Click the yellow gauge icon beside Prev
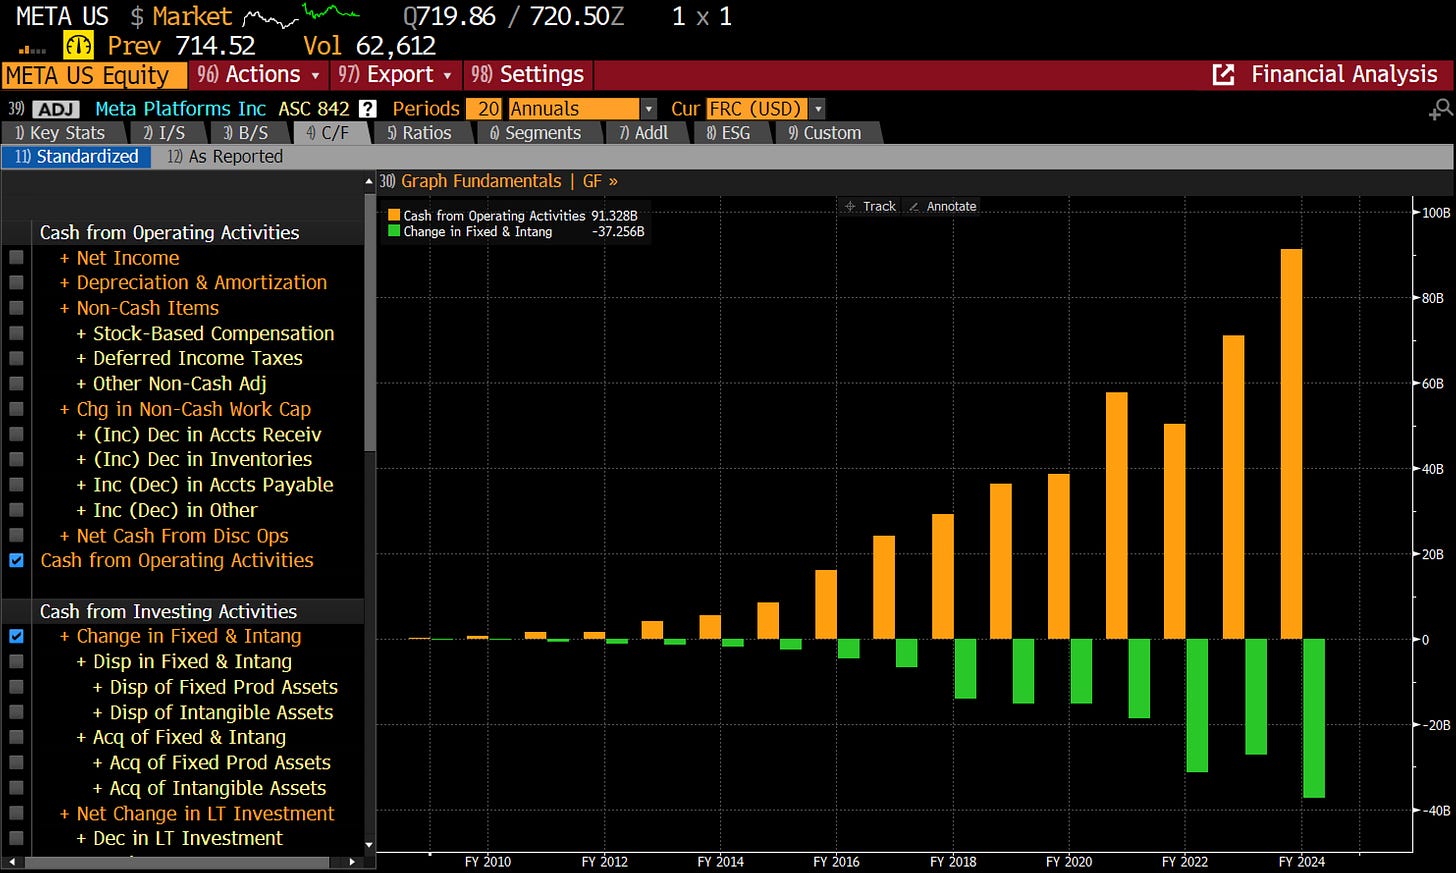 (78, 45)
